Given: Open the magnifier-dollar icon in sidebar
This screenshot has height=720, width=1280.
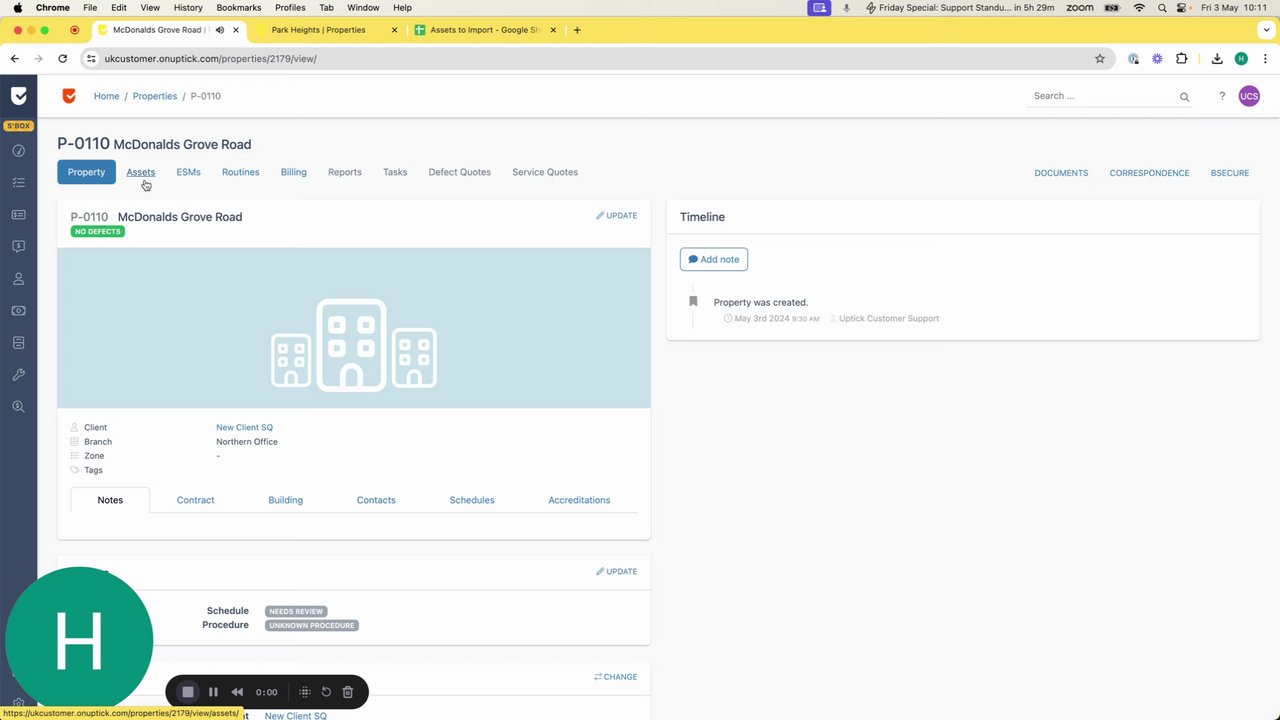Looking at the screenshot, I should click(x=18, y=407).
